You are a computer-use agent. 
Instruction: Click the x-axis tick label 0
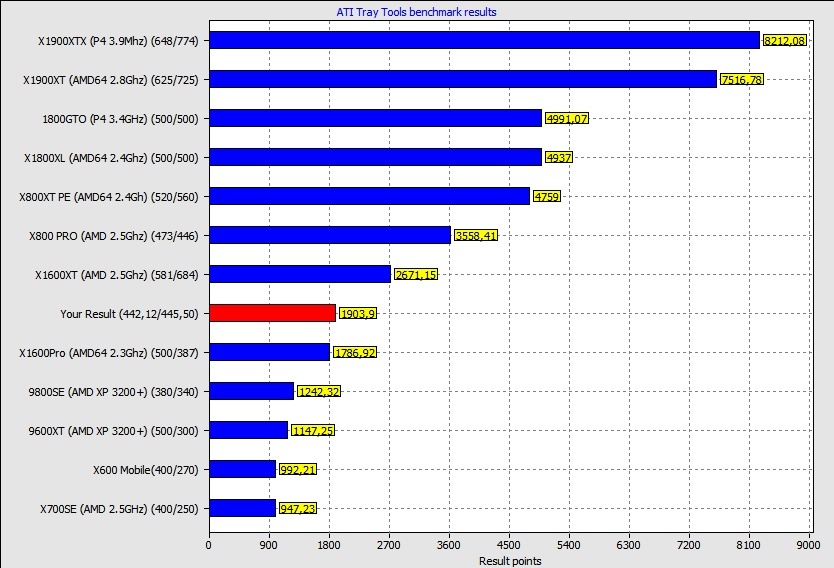[x=208, y=545]
